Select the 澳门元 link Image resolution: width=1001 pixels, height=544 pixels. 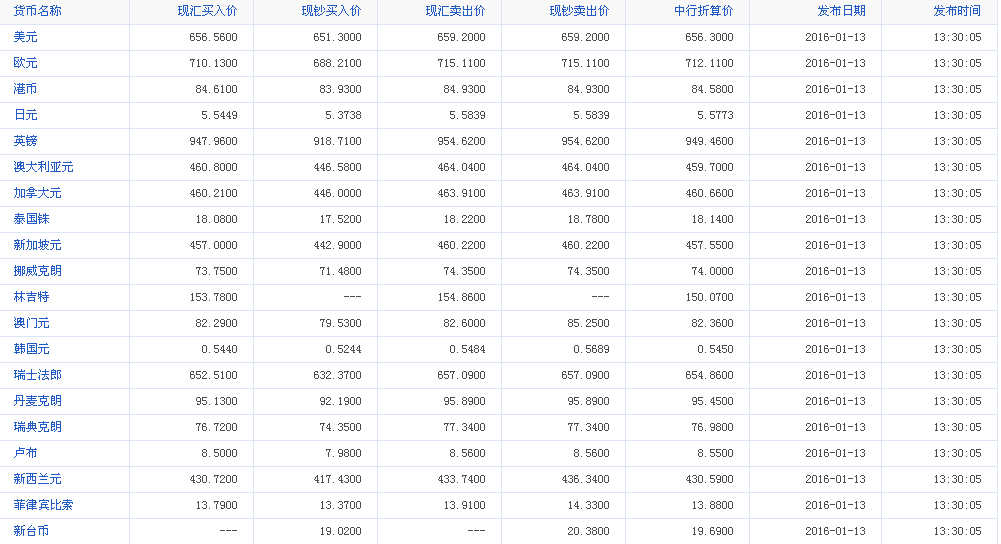coord(31,323)
